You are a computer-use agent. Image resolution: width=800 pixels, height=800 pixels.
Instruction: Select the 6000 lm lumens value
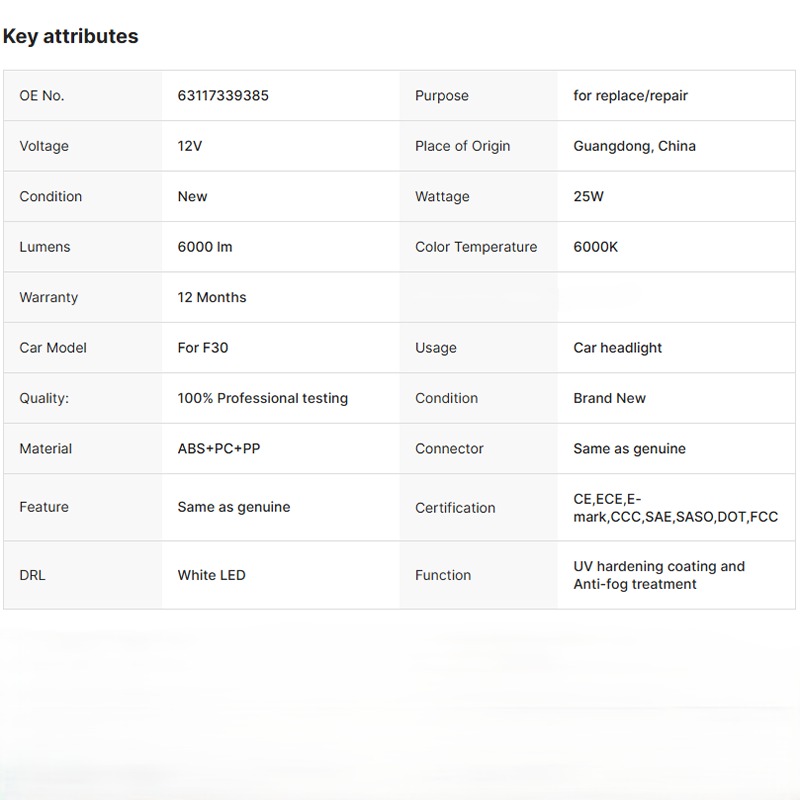tap(205, 247)
